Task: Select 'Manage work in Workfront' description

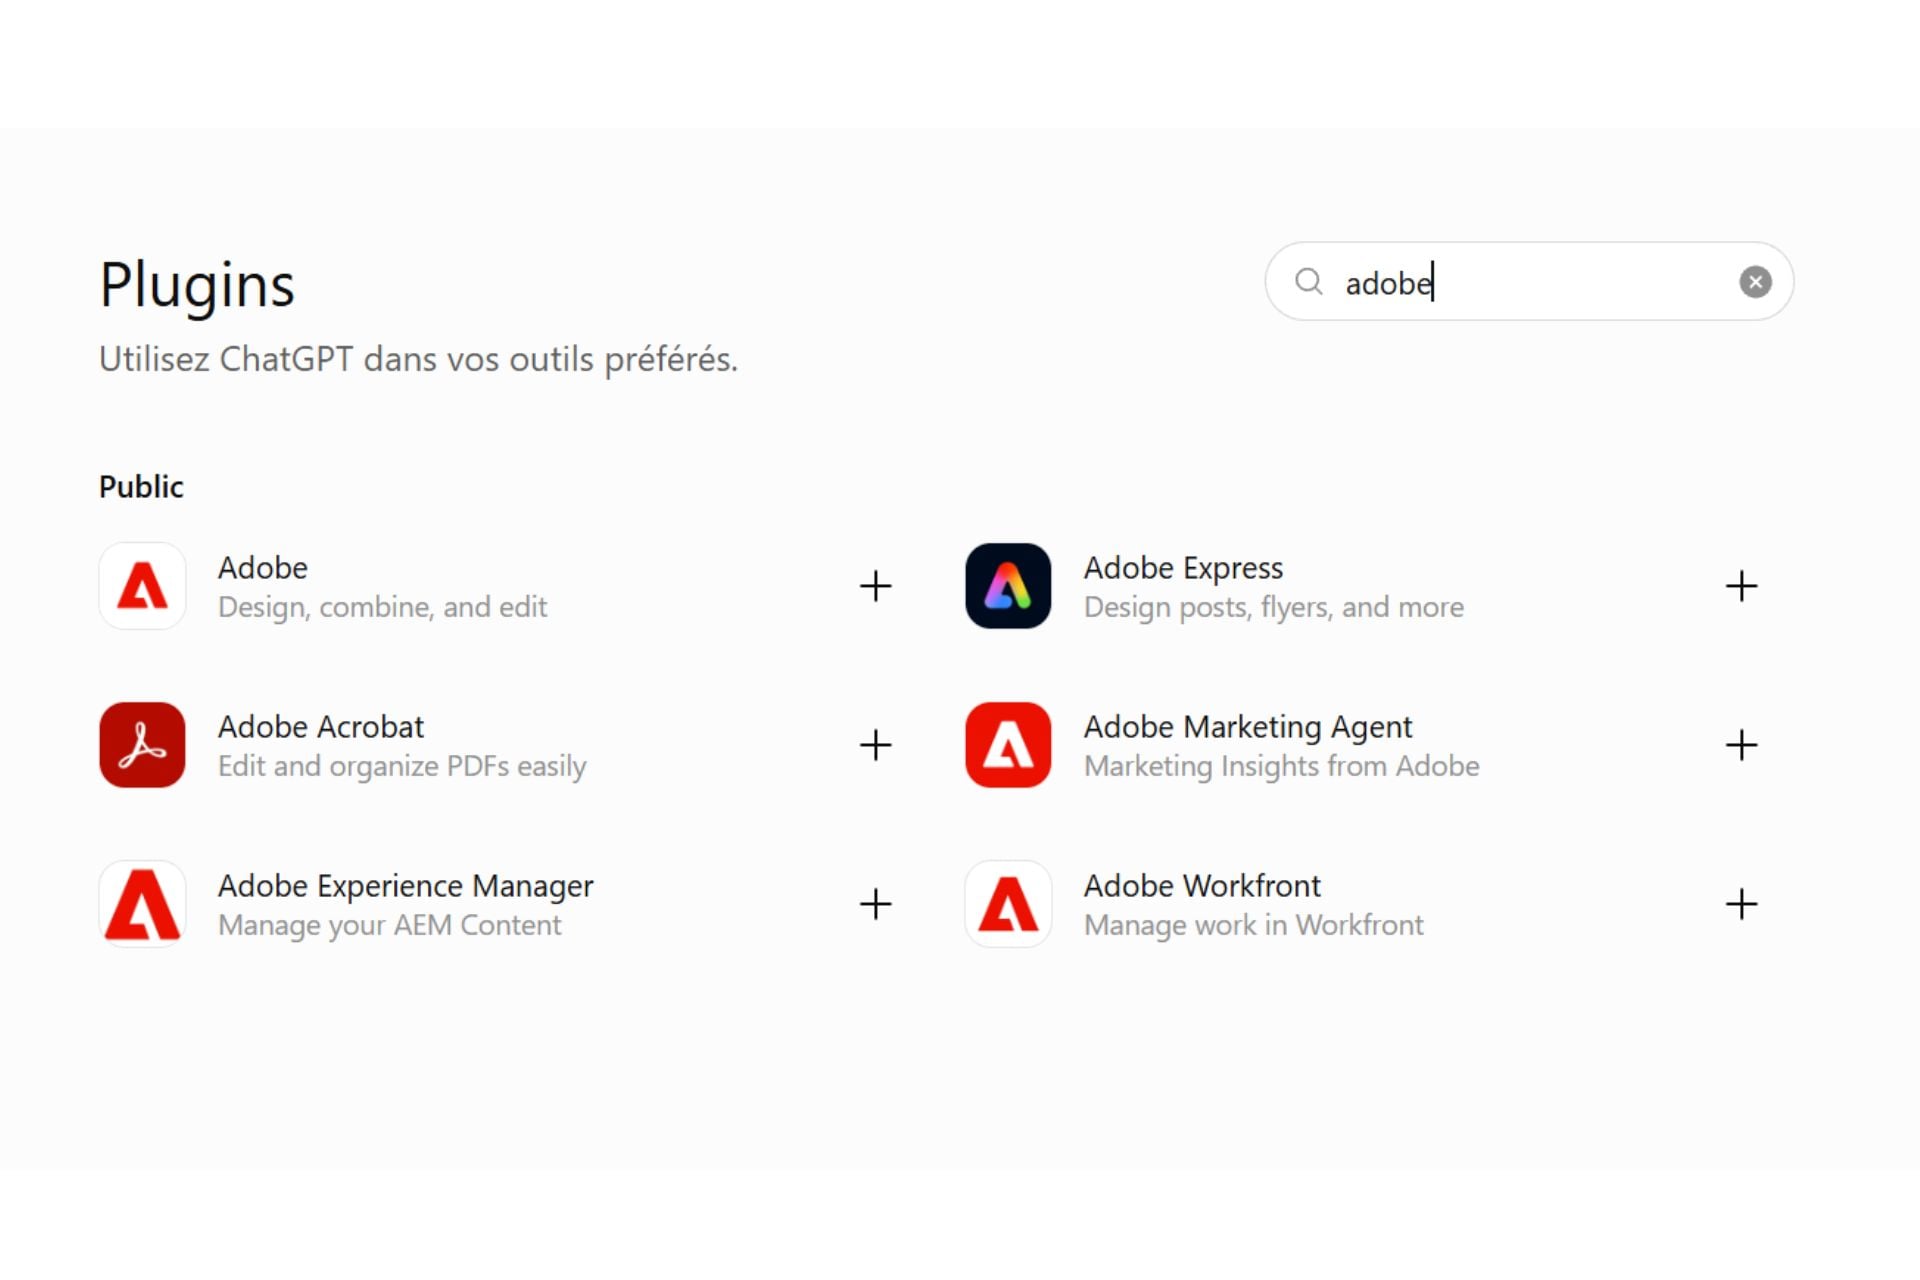Action: tap(1254, 925)
